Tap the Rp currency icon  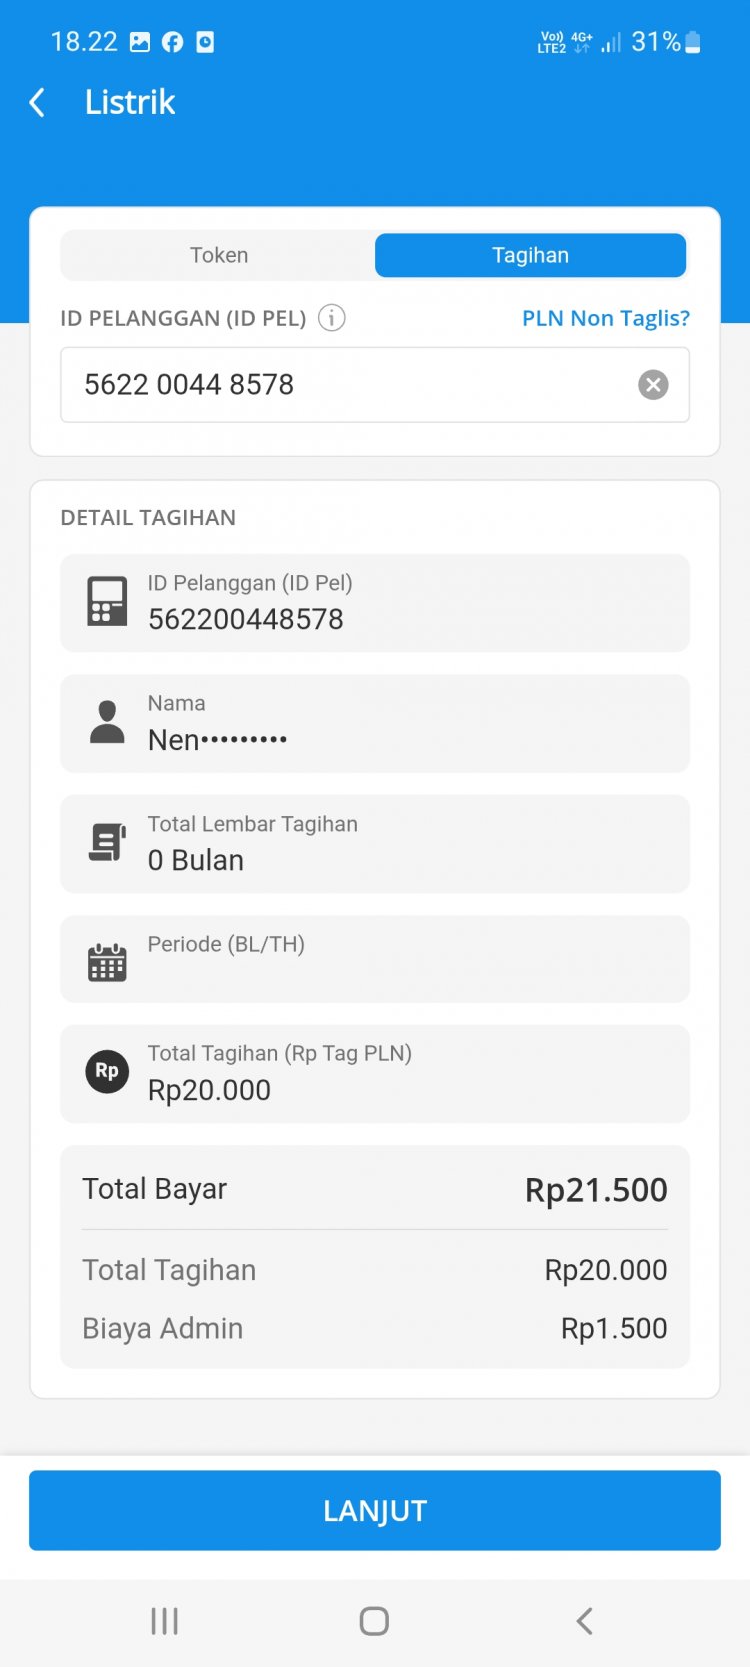pyautogui.click(x=107, y=1071)
